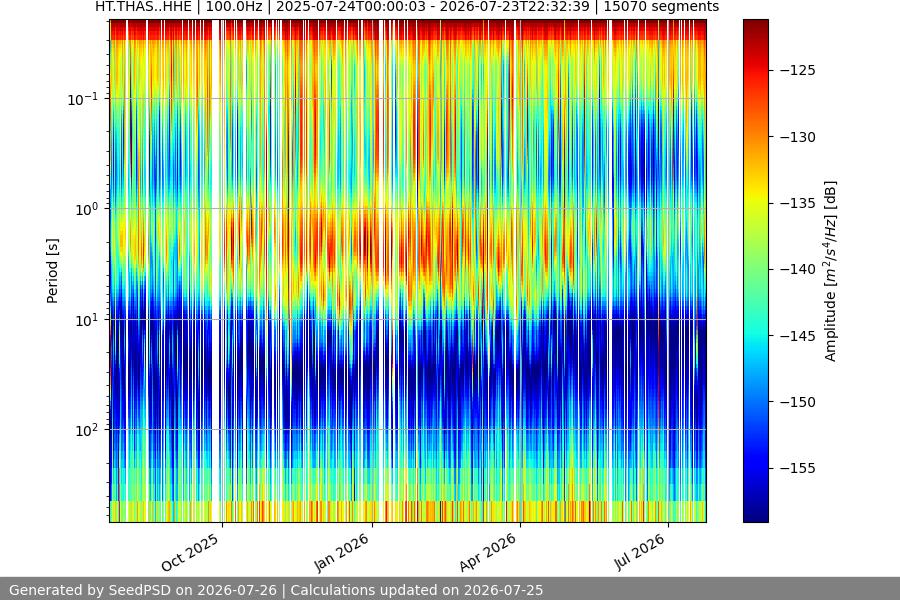The width and height of the screenshot is (900, 600).
Task: Click the −150 colorbar tick label
Action: tap(798, 402)
